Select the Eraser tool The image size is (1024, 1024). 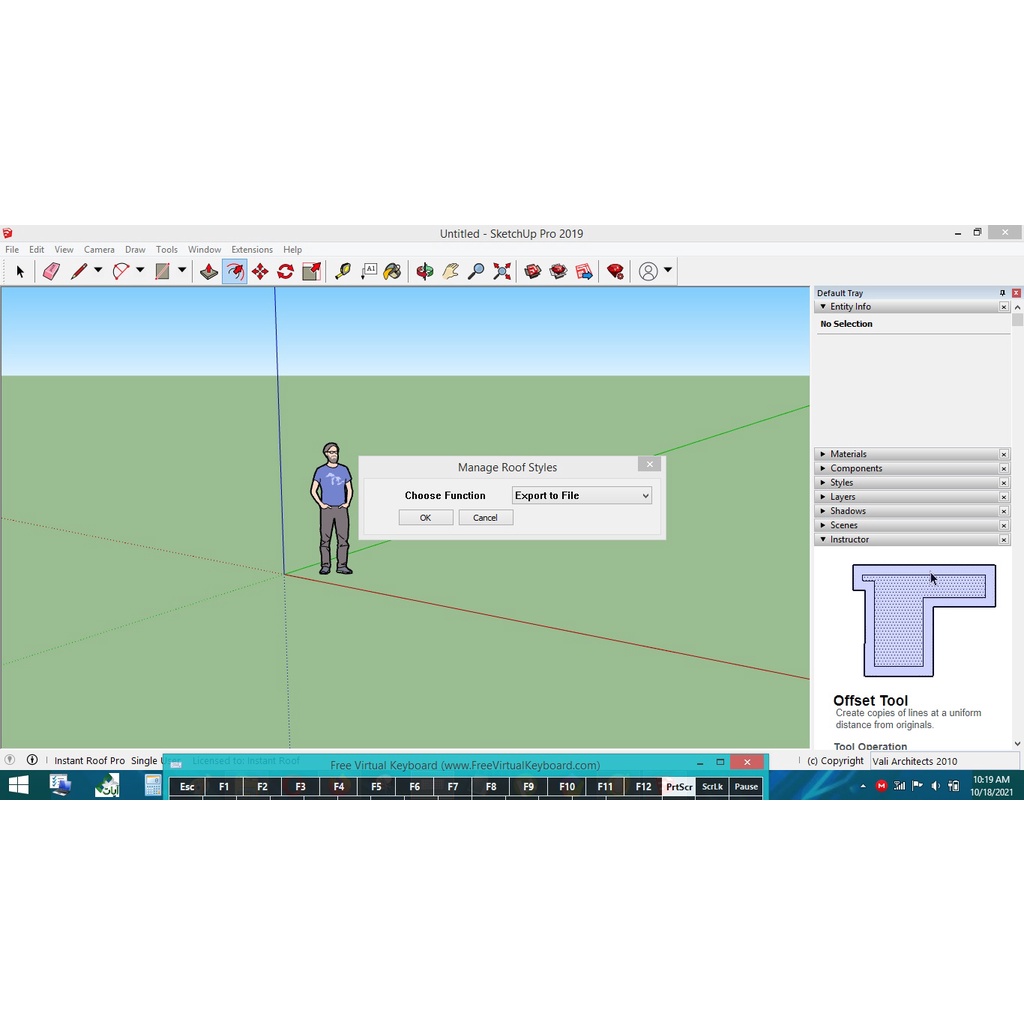[x=50, y=271]
